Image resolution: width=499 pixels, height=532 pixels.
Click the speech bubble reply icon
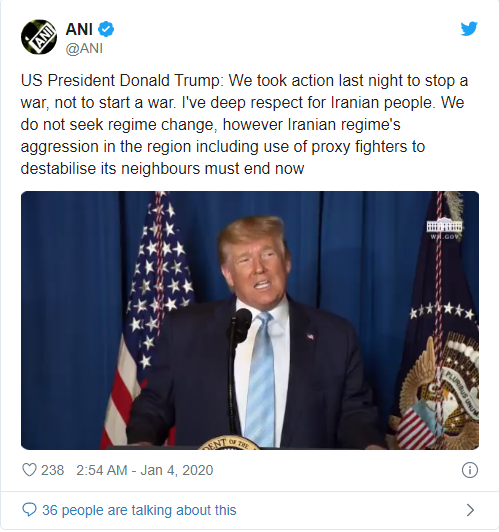pos(29,511)
